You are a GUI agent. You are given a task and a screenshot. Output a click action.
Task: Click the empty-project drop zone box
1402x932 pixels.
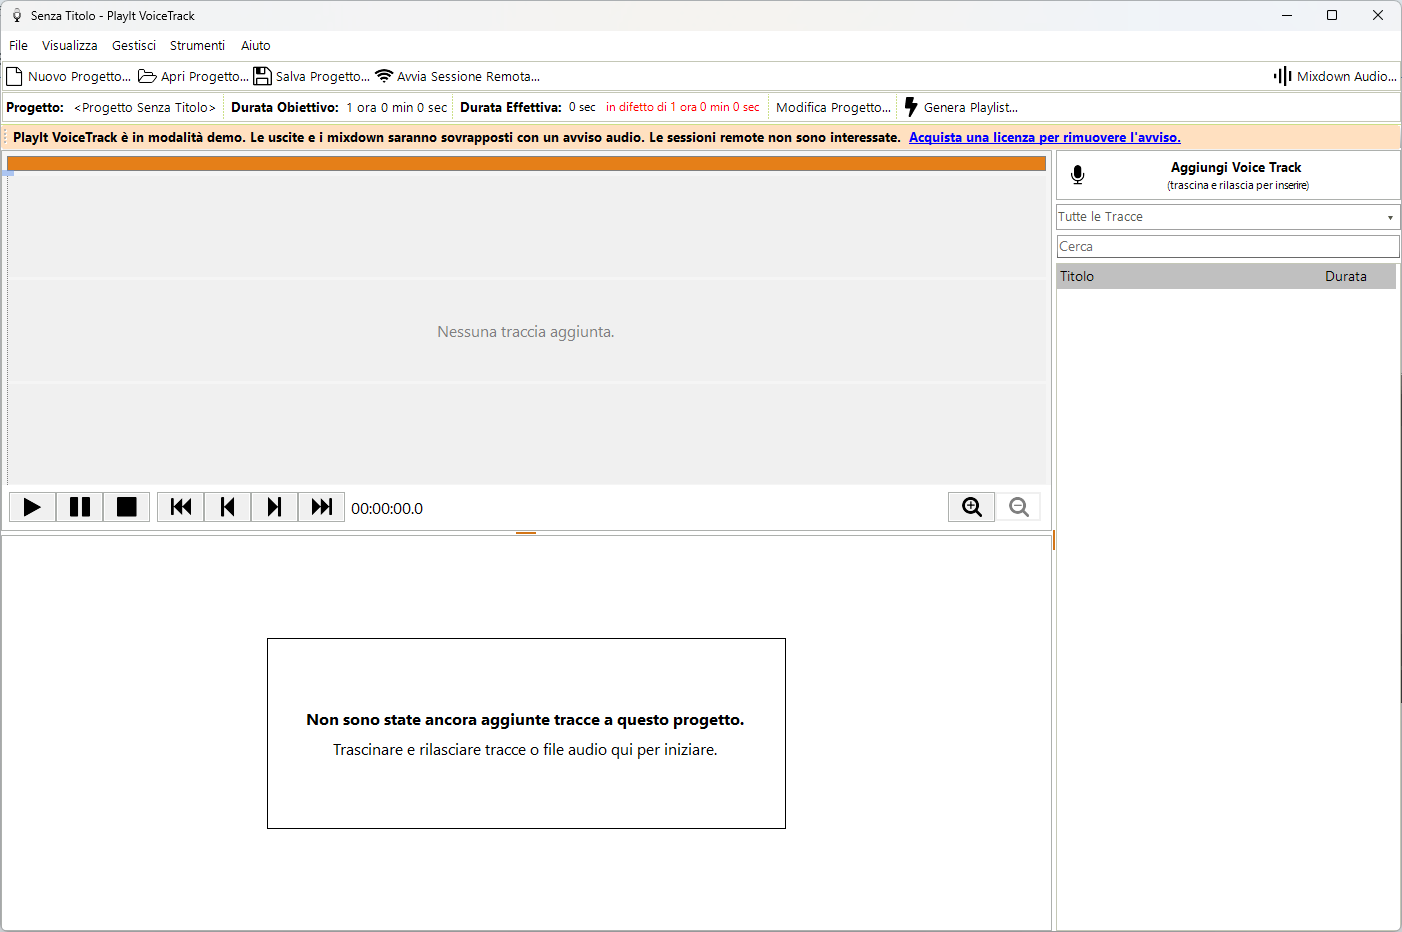[x=526, y=733]
